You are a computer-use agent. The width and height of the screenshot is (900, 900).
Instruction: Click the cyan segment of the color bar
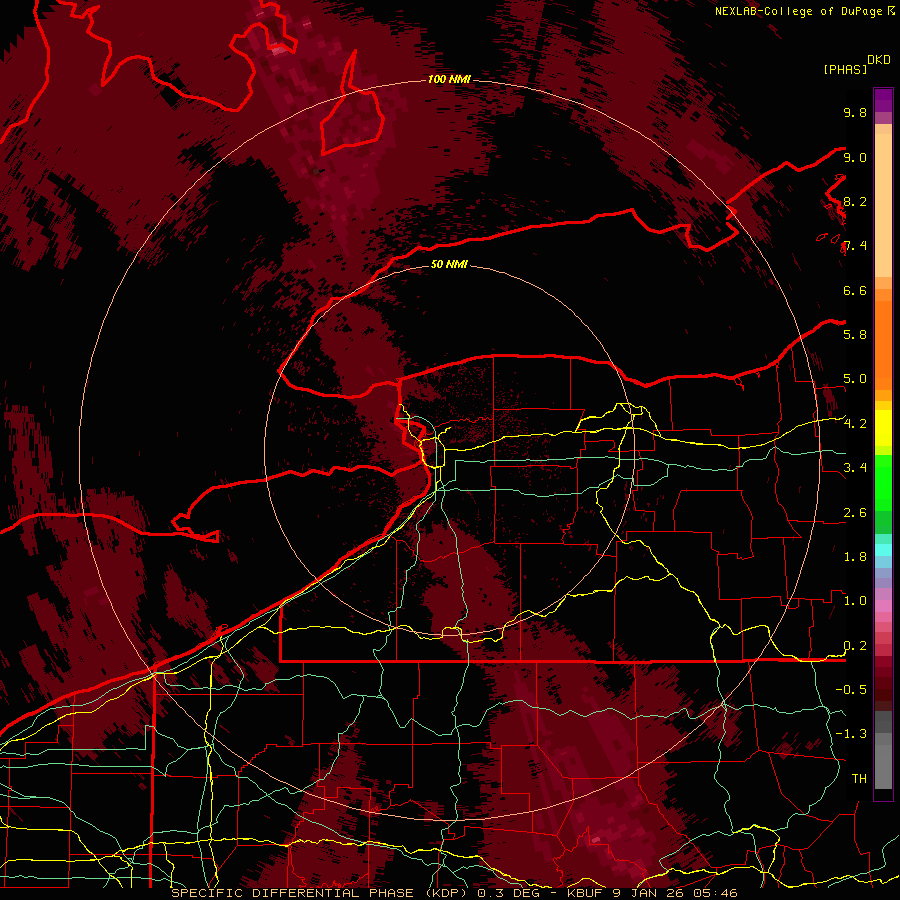[x=883, y=549]
